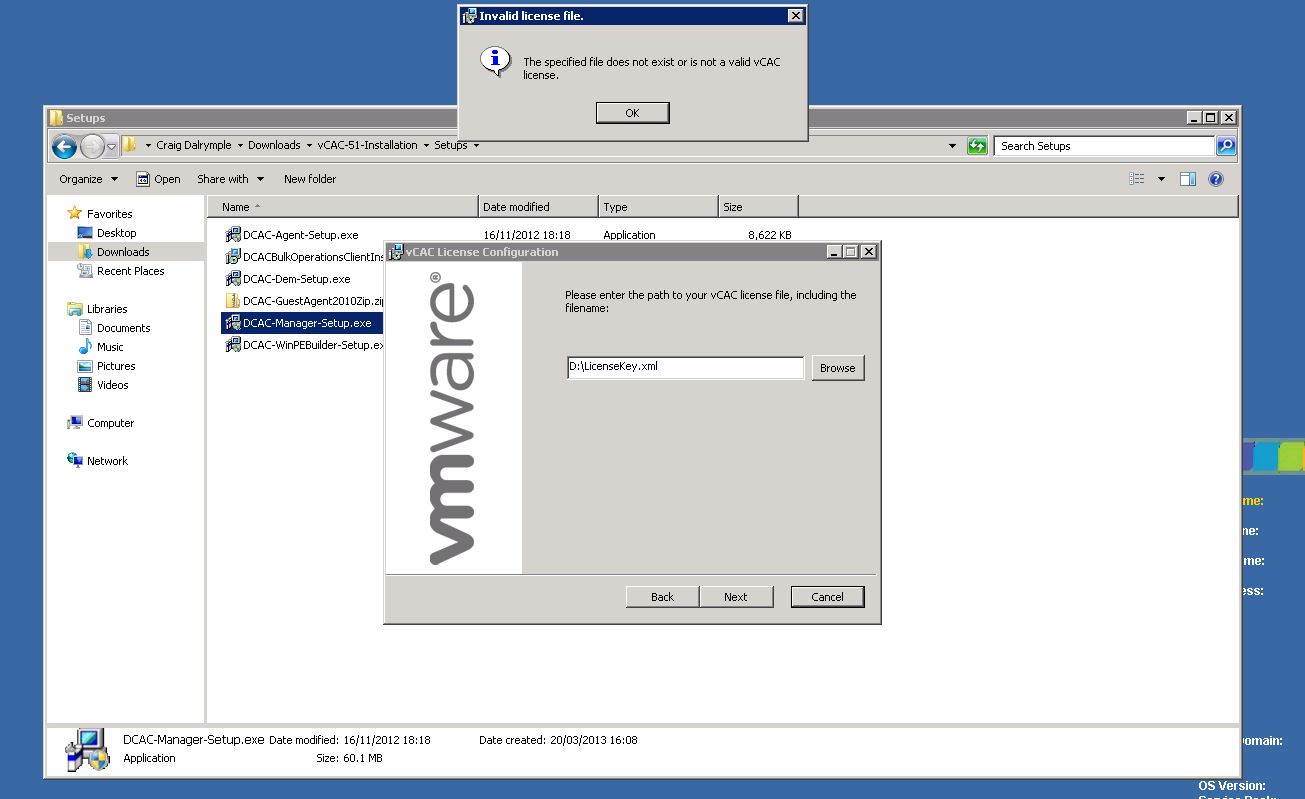Select the Documents library
Viewport: 1305px width, 799px height.
[123, 328]
